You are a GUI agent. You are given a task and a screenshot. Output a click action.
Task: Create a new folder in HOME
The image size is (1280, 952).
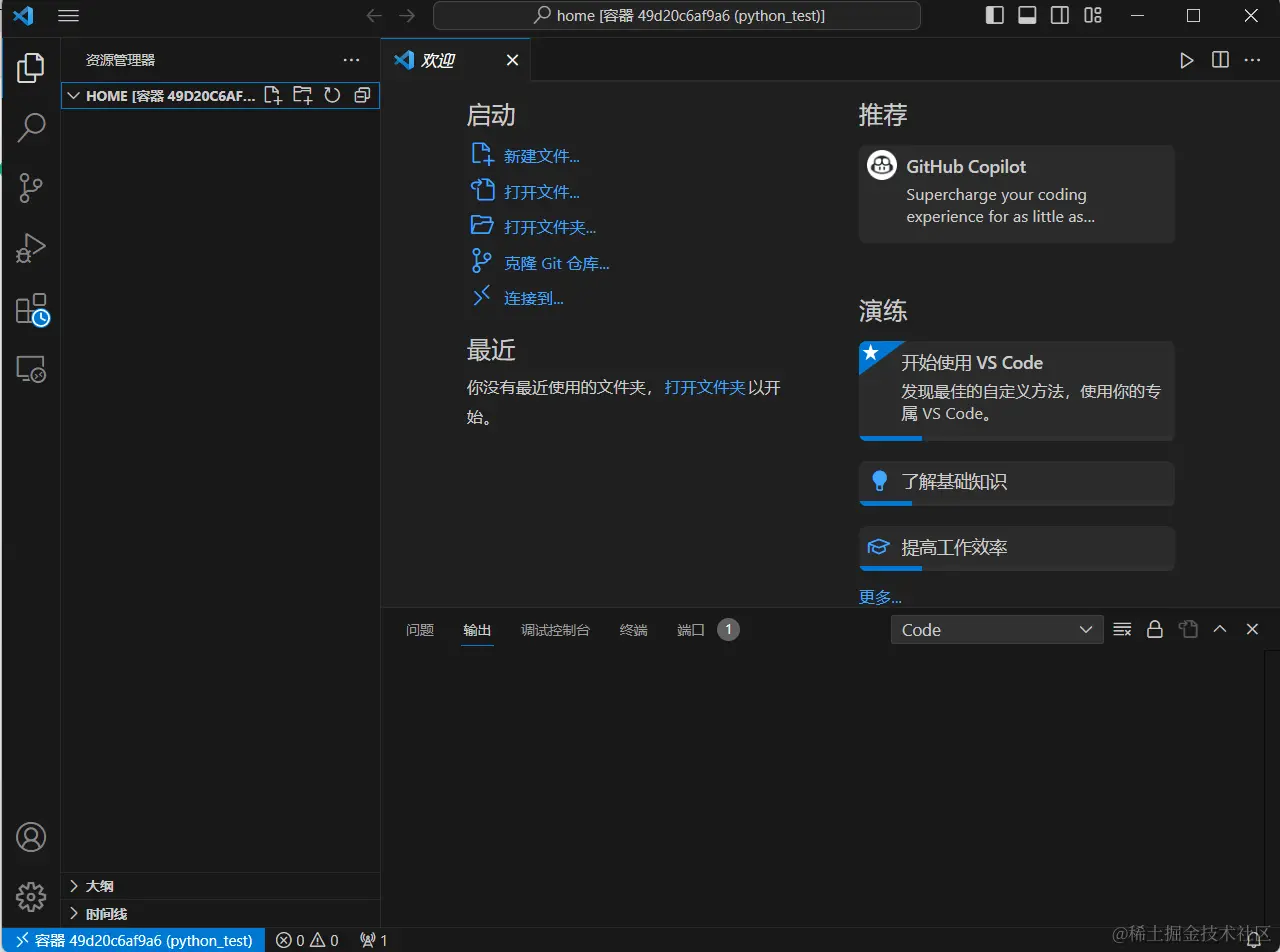click(x=302, y=96)
